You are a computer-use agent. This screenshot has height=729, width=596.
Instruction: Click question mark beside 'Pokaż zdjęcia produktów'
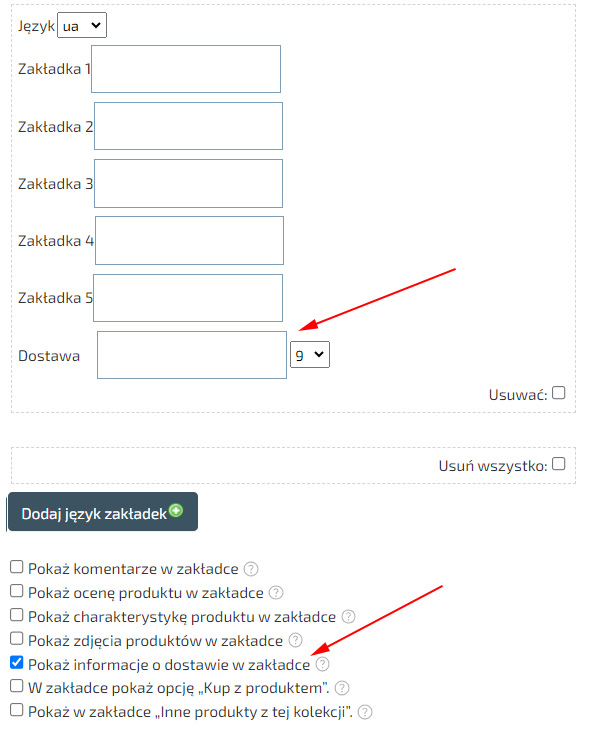[296, 640]
